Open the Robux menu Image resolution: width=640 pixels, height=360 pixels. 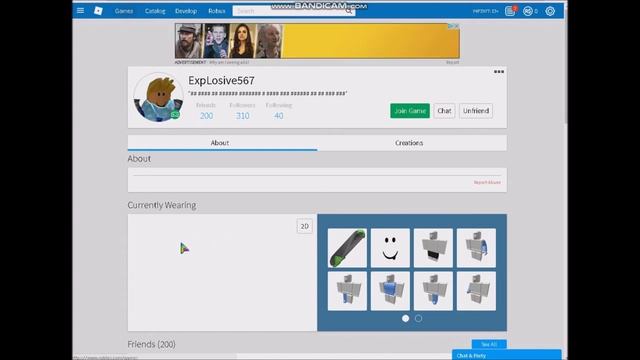(x=217, y=11)
